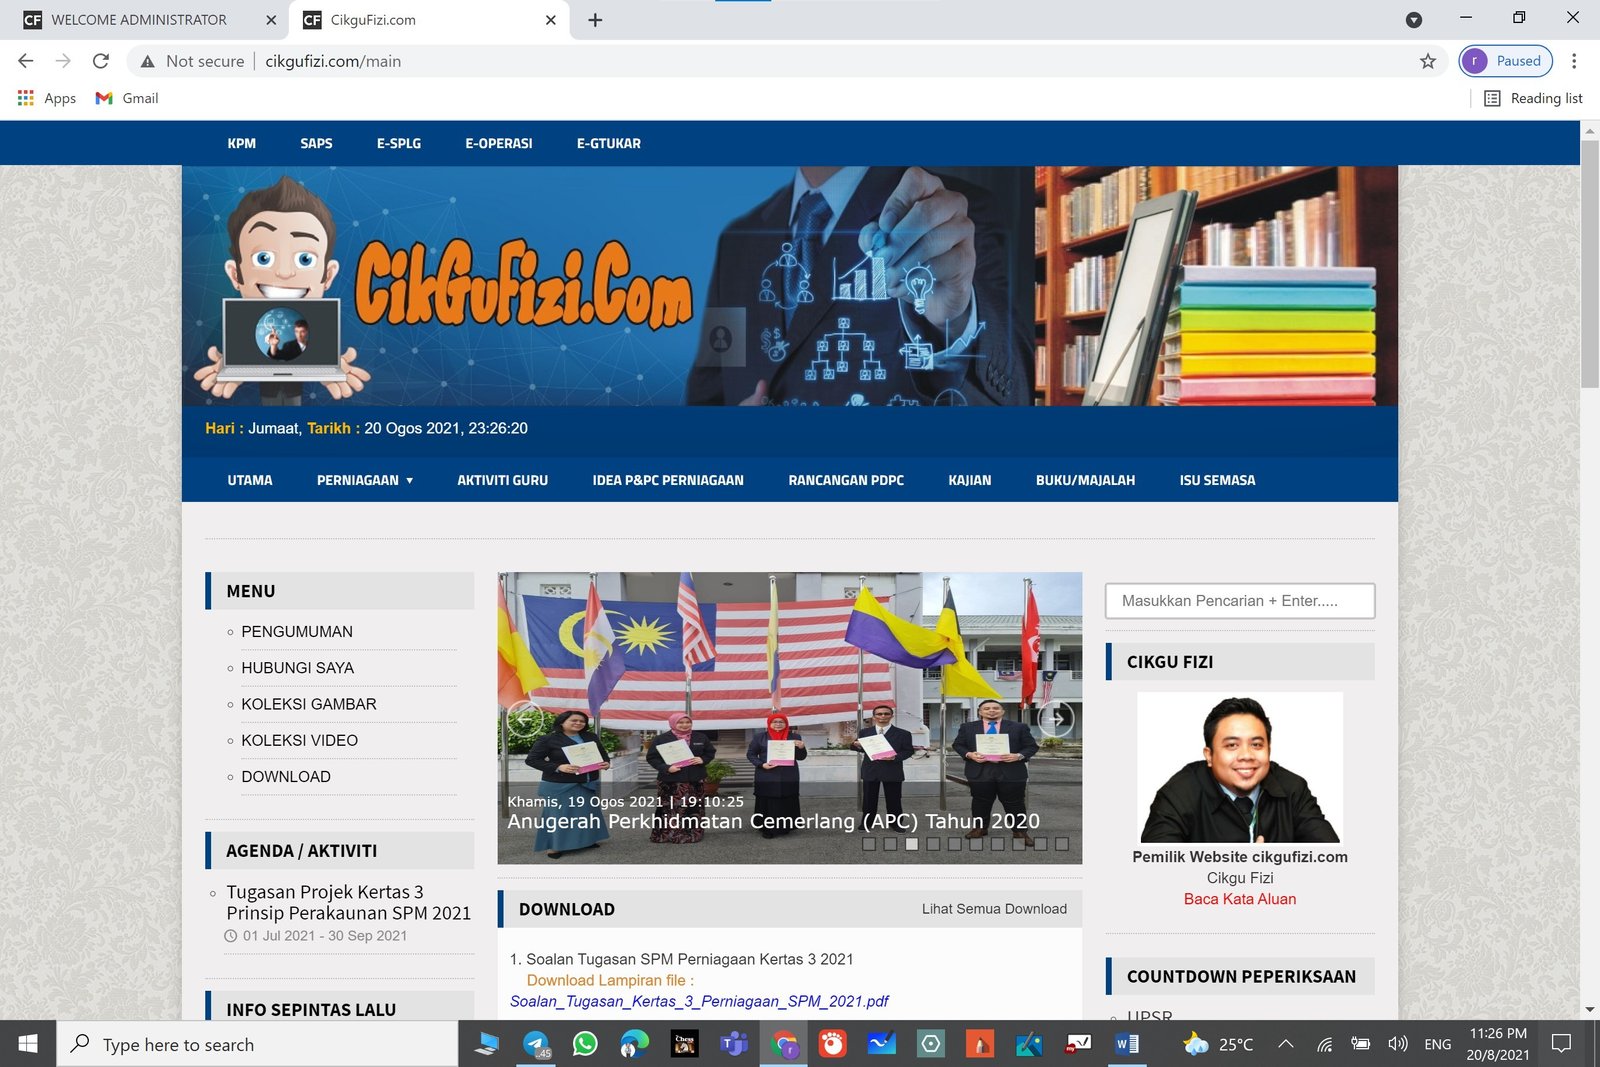Click the CikguFizi.com banner logo

pyautogui.click(x=524, y=285)
